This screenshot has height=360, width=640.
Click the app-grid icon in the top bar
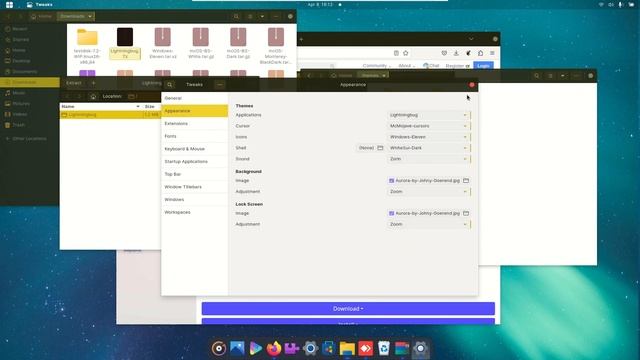pos(9,4)
